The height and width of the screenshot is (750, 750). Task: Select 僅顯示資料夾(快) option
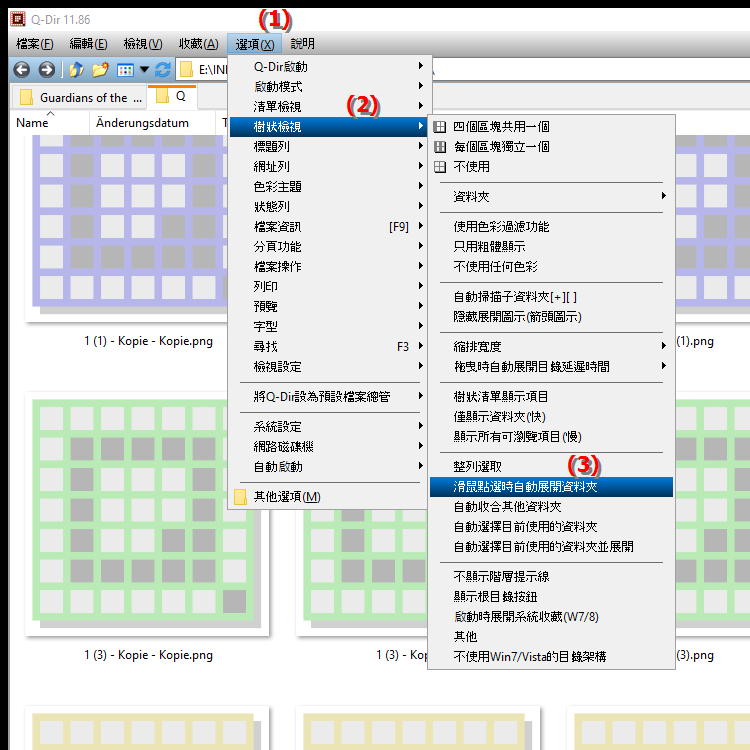pos(551,417)
